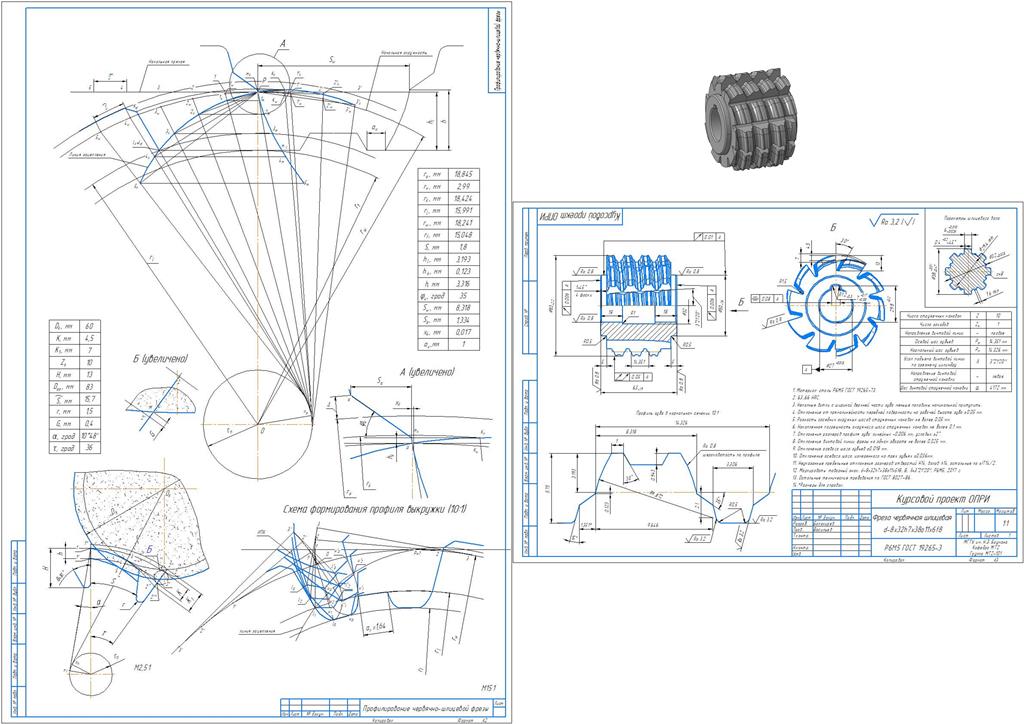Click the table value "15,048"
The width and height of the screenshot is (1024, 724).
coord(462,235)
